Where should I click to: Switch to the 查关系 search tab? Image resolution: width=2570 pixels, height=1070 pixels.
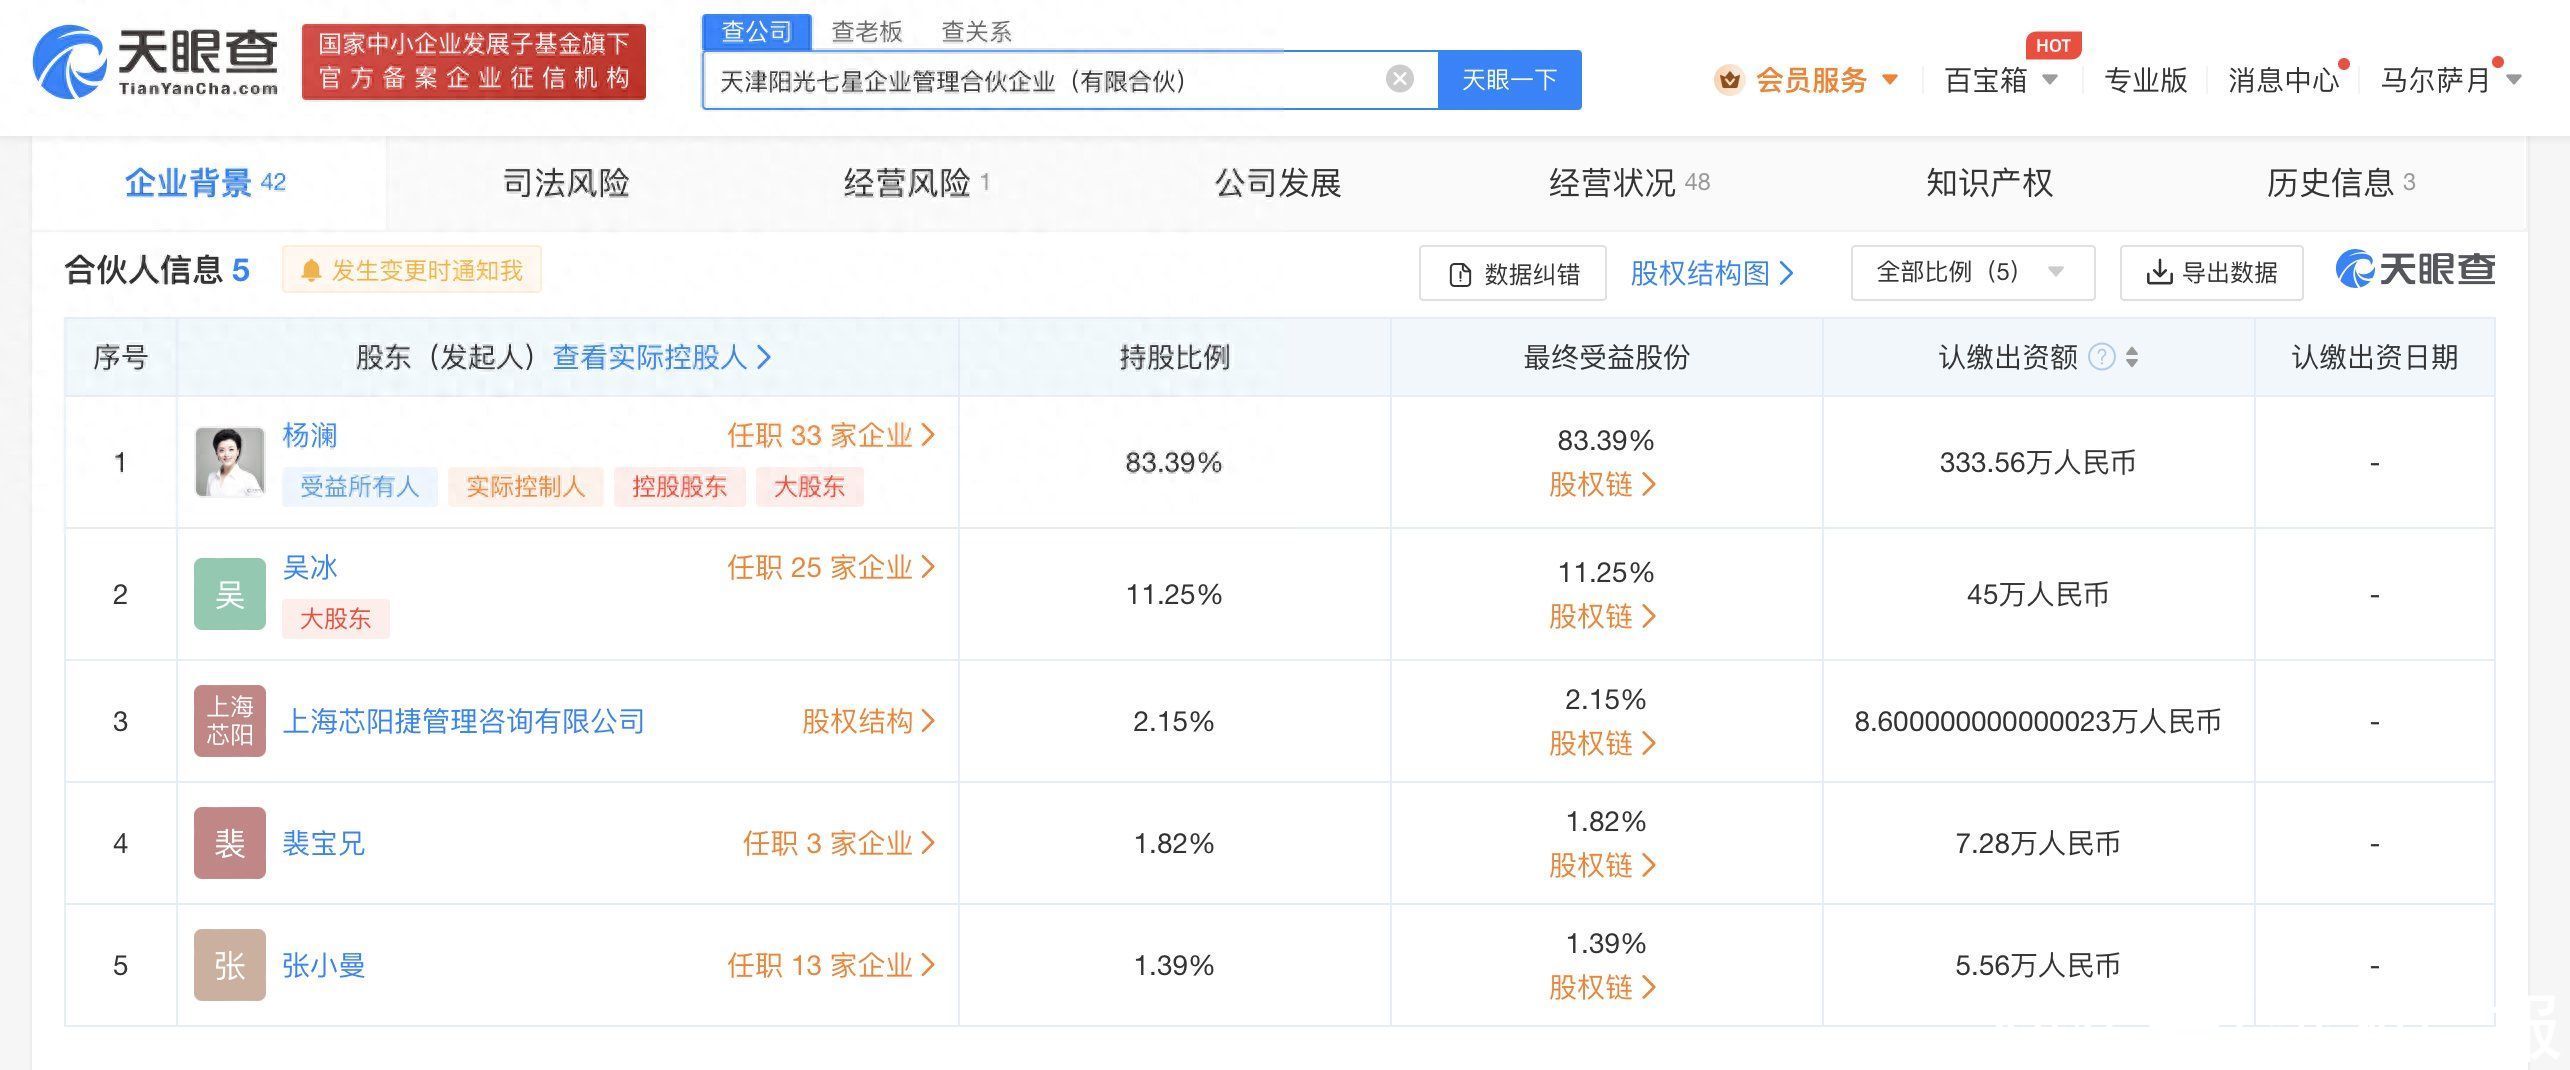[977, 32]
